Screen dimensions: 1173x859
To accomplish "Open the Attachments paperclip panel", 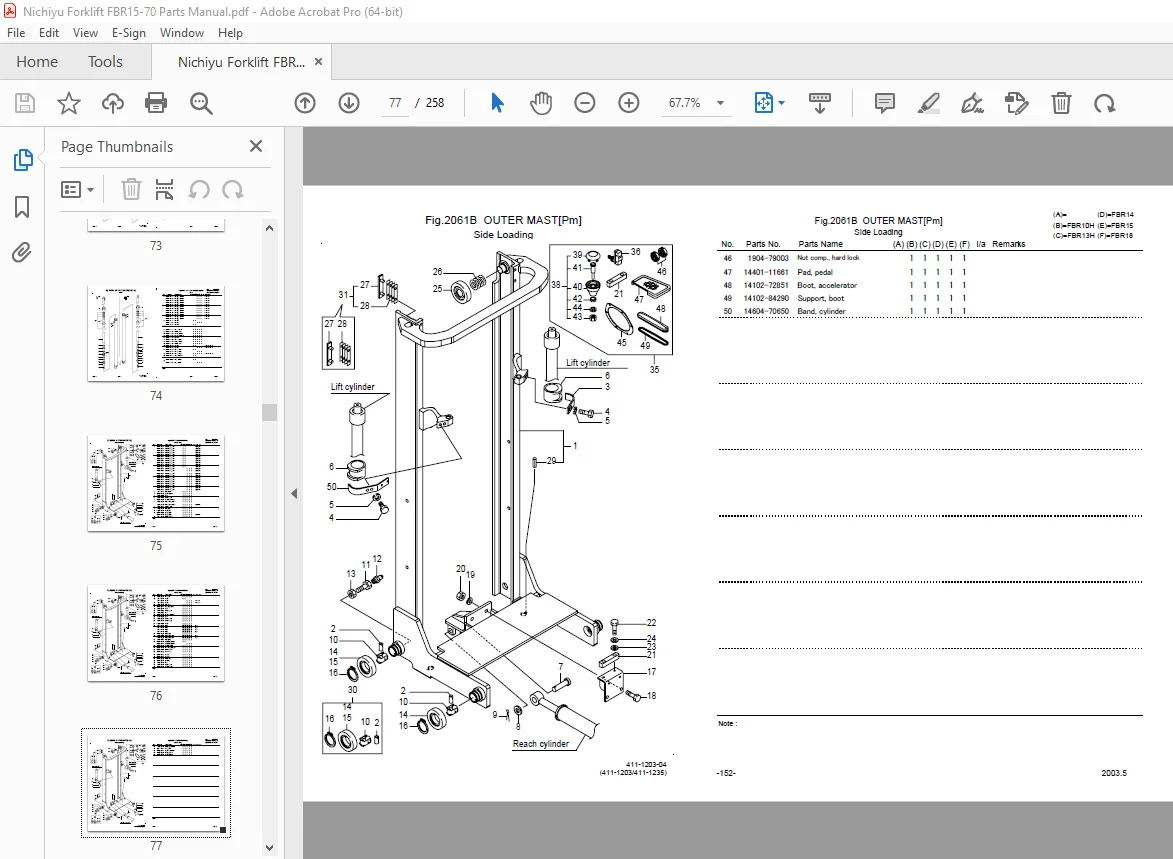I will 22,253.
